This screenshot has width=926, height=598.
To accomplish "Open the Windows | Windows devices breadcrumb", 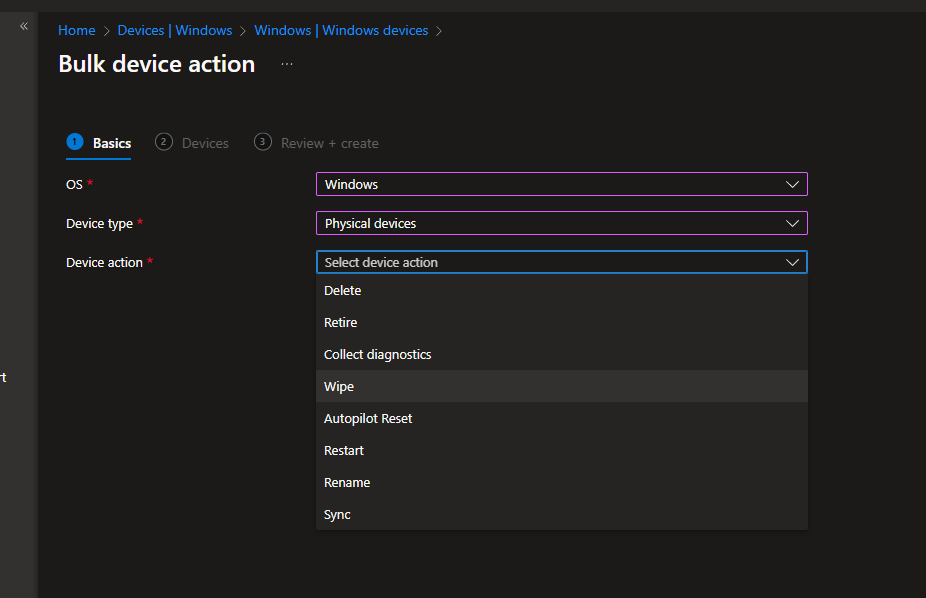I will [341, 30].
